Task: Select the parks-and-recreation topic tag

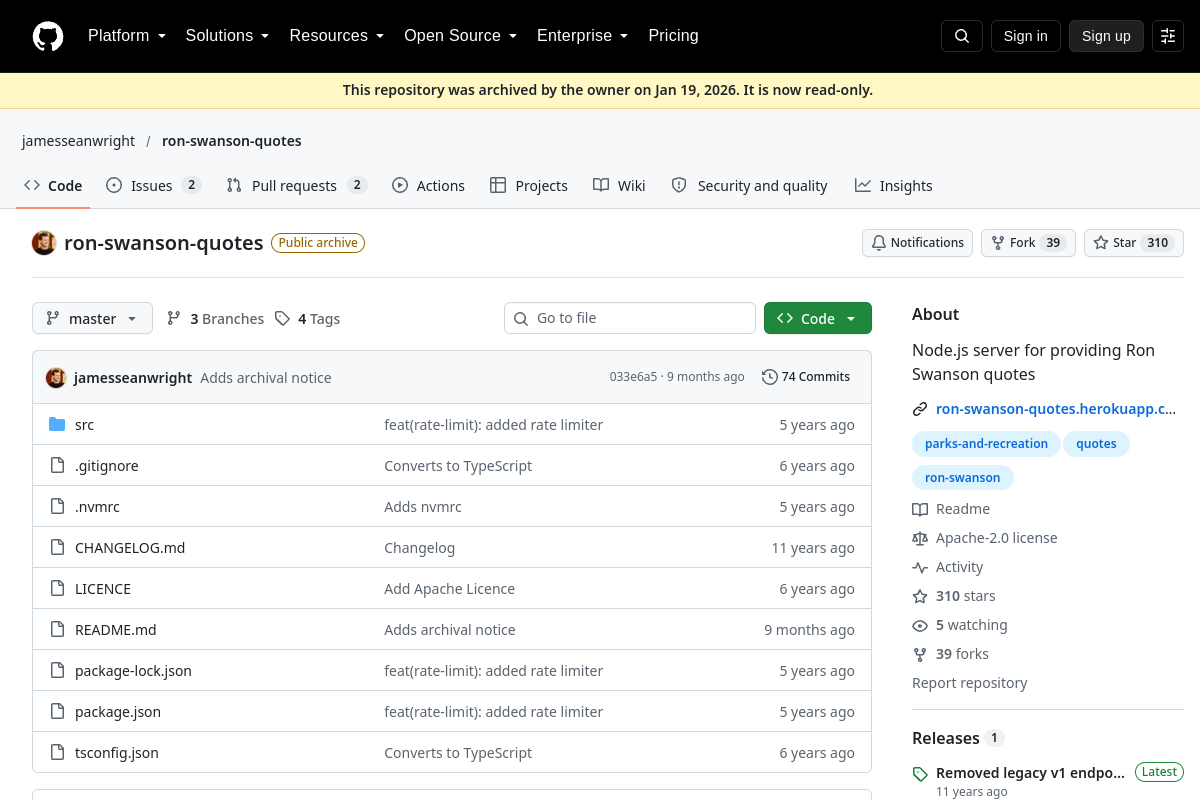Action: point(986,444)
